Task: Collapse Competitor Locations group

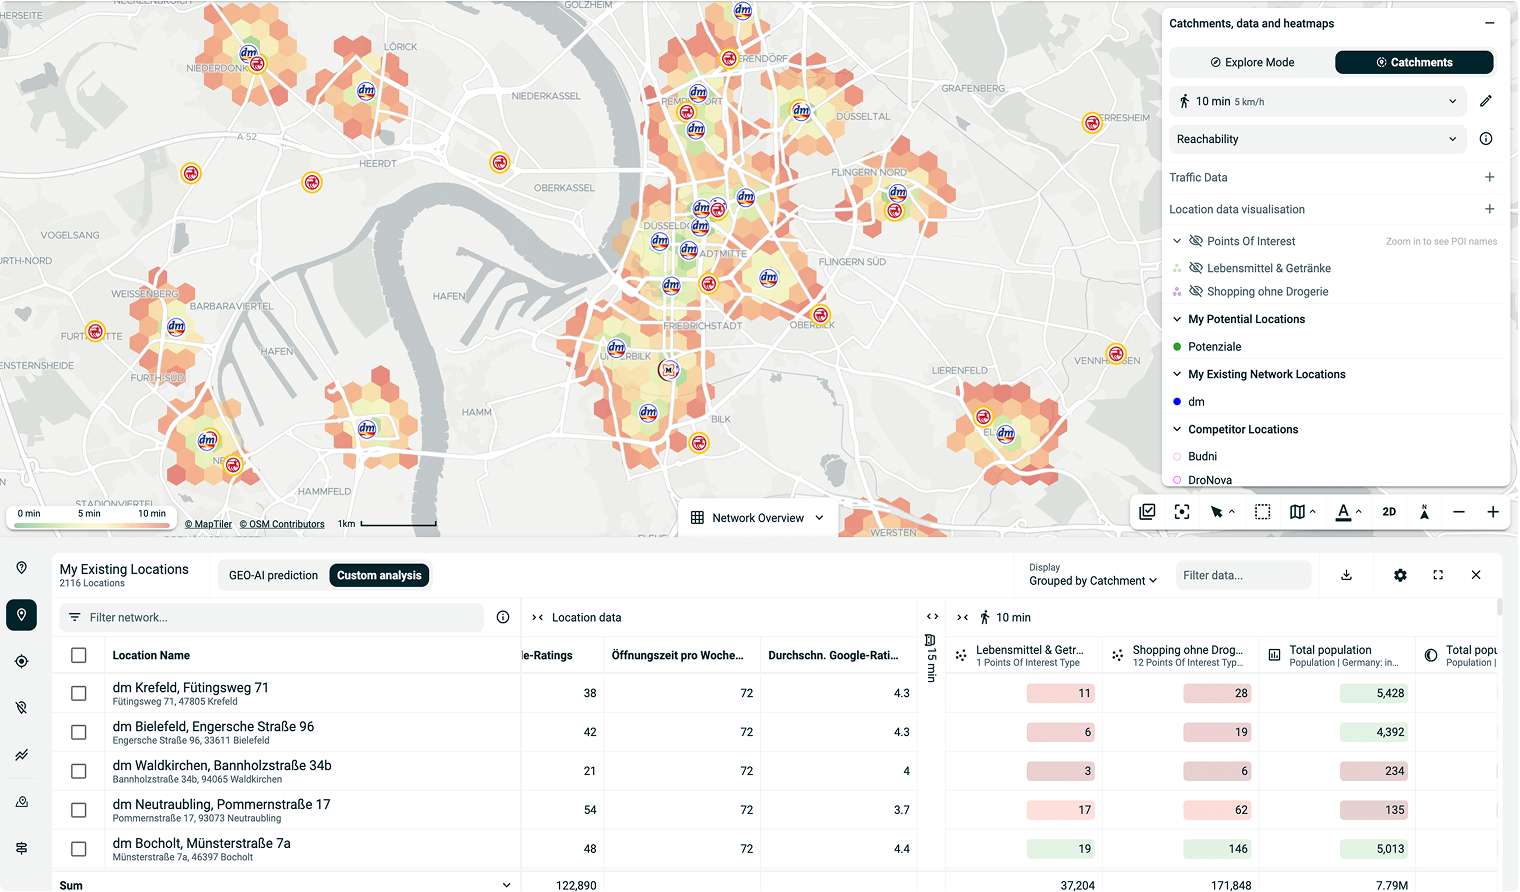Action: point(1177,429)
